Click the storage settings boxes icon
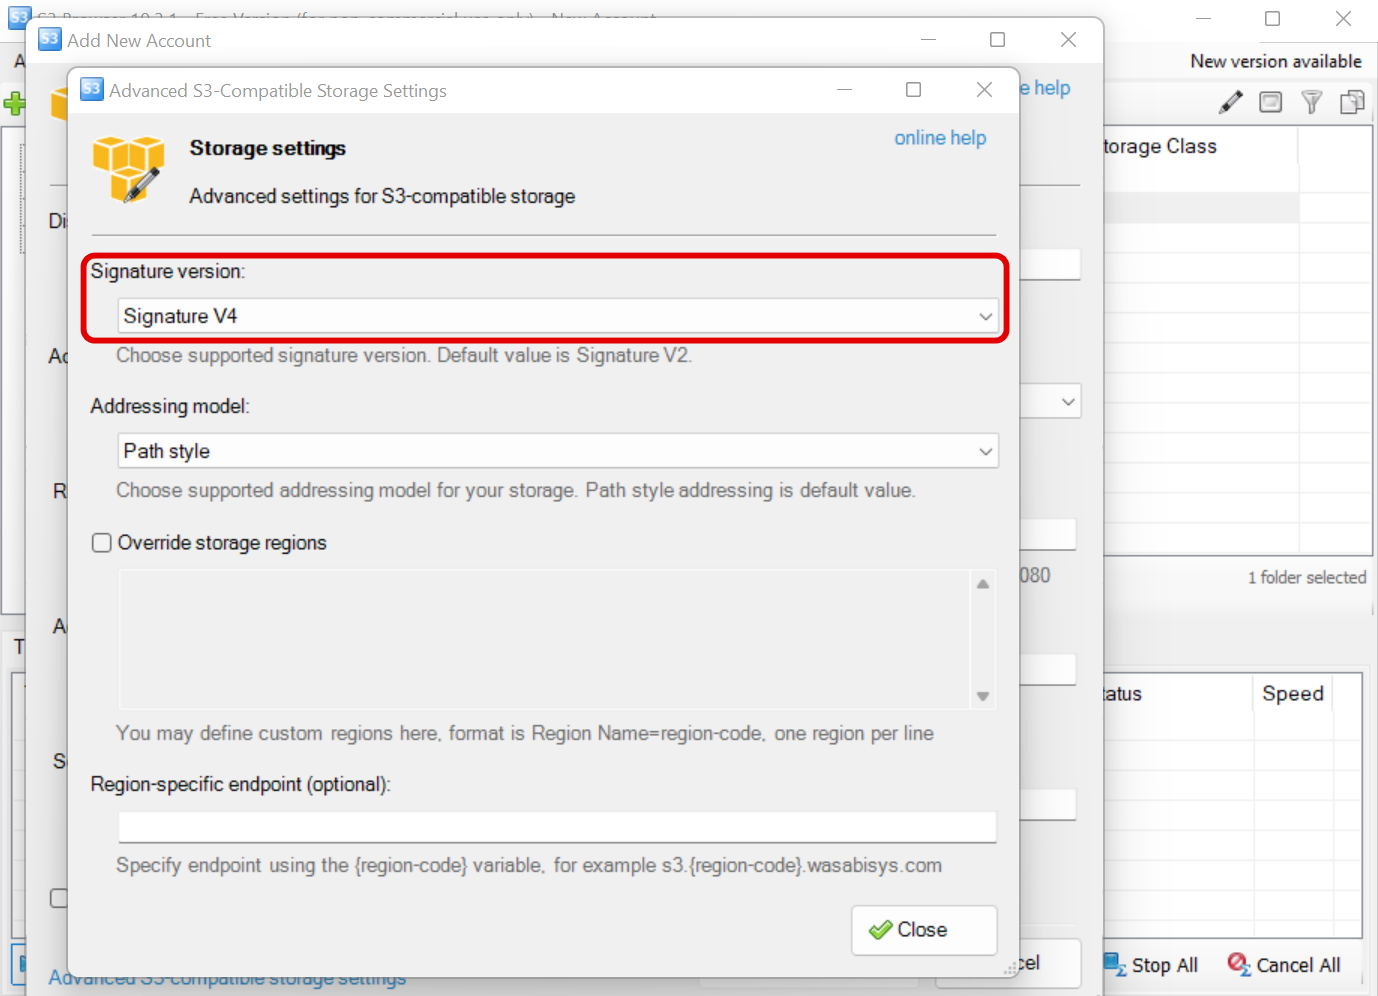The width and height of the screenshot is (1378, 996). (x=128, y=169)
